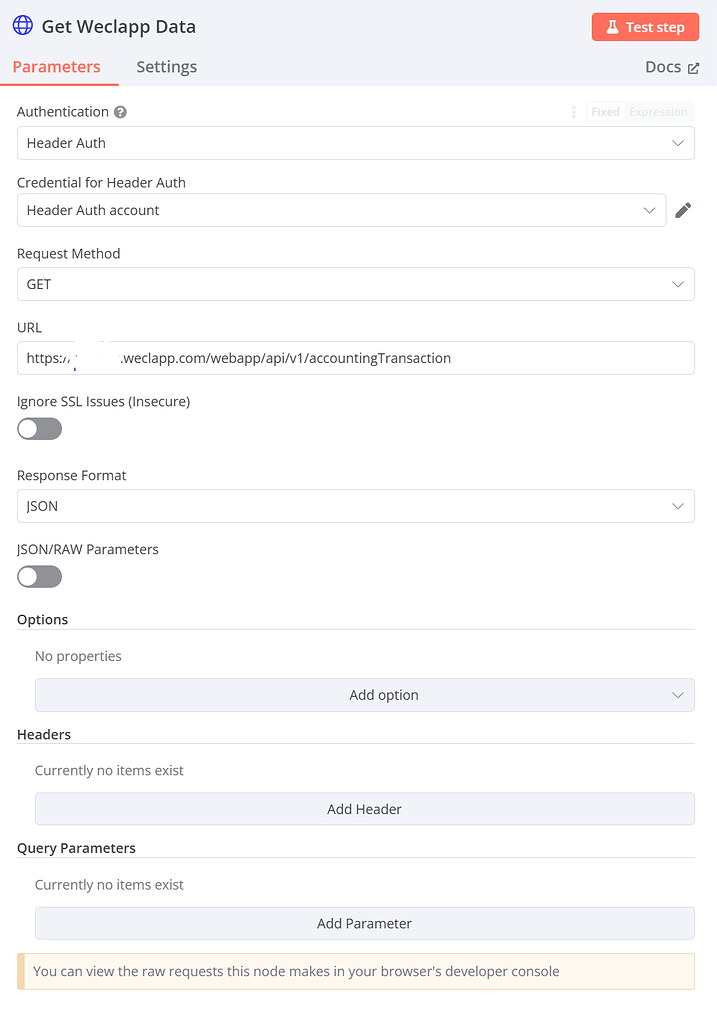Viewport: 717px width, 1024px height.
Task: Switch to the Settings tab
Action: pyautogui.click(x=166, y=67)
